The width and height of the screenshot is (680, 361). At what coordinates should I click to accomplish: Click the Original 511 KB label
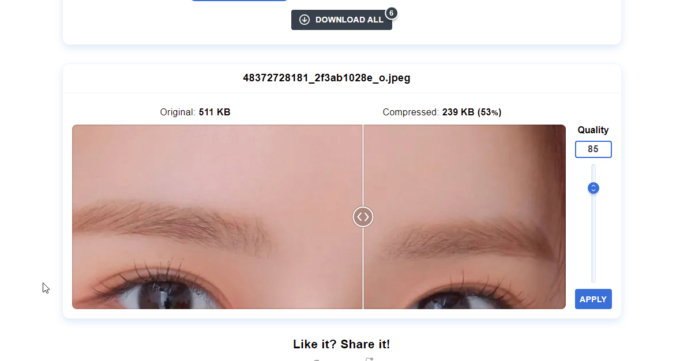coord(195,112)
